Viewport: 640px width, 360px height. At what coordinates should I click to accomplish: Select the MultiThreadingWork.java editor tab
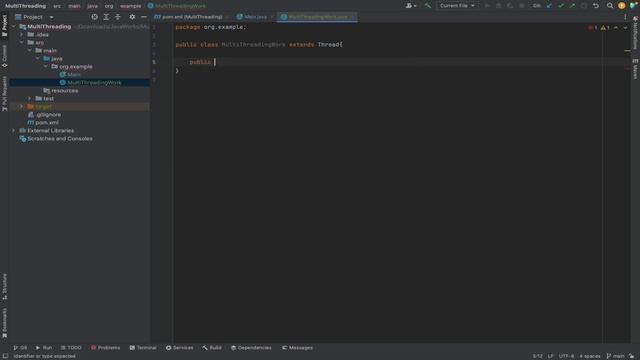coord(317,17)
